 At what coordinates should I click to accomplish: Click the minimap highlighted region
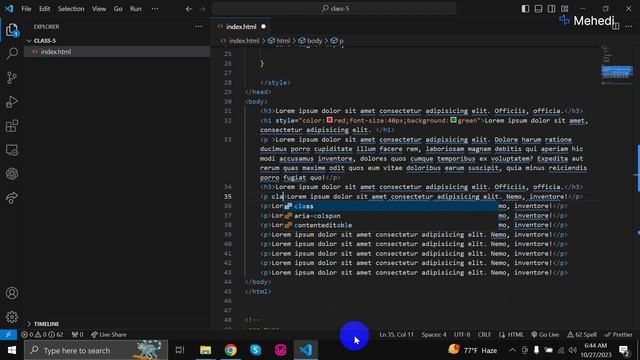617,72
